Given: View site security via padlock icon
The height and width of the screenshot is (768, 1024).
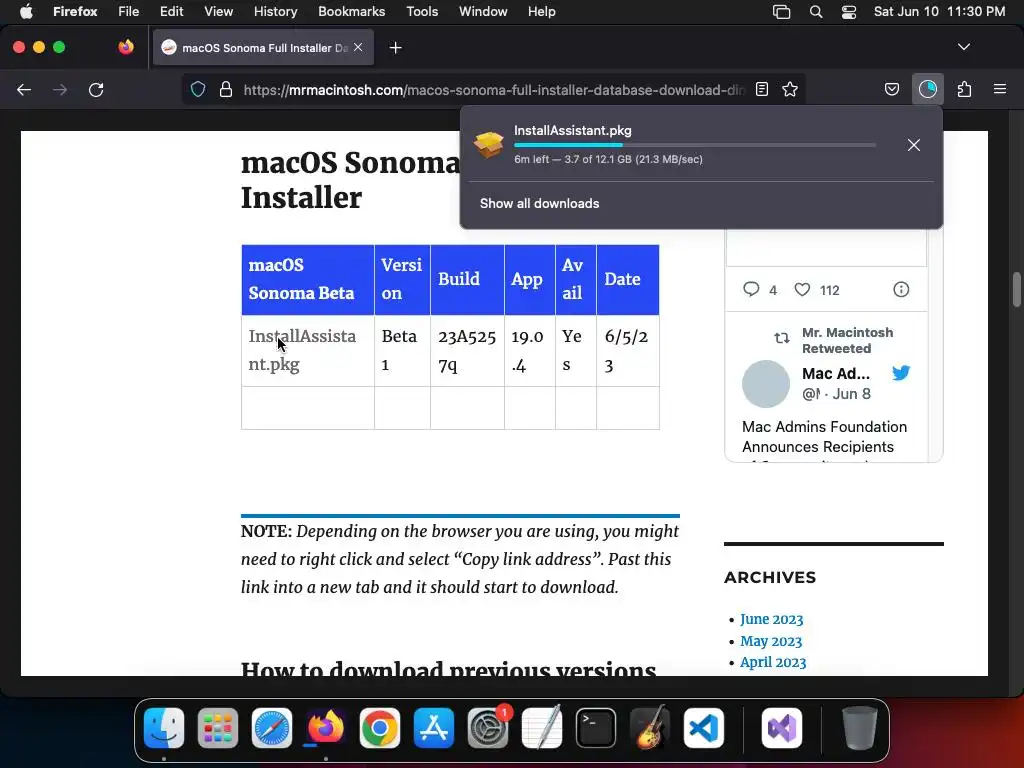Looking at the screenshot, I should point(226,89).
